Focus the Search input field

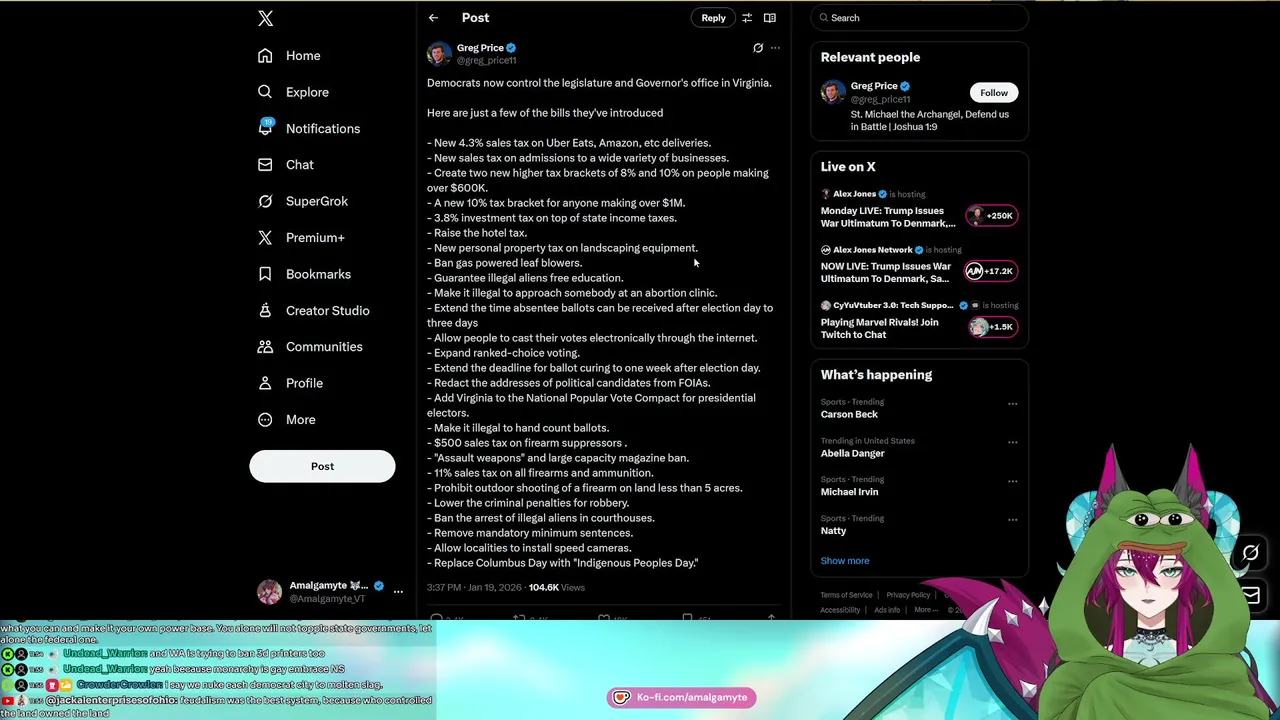[x=919, y=18]
